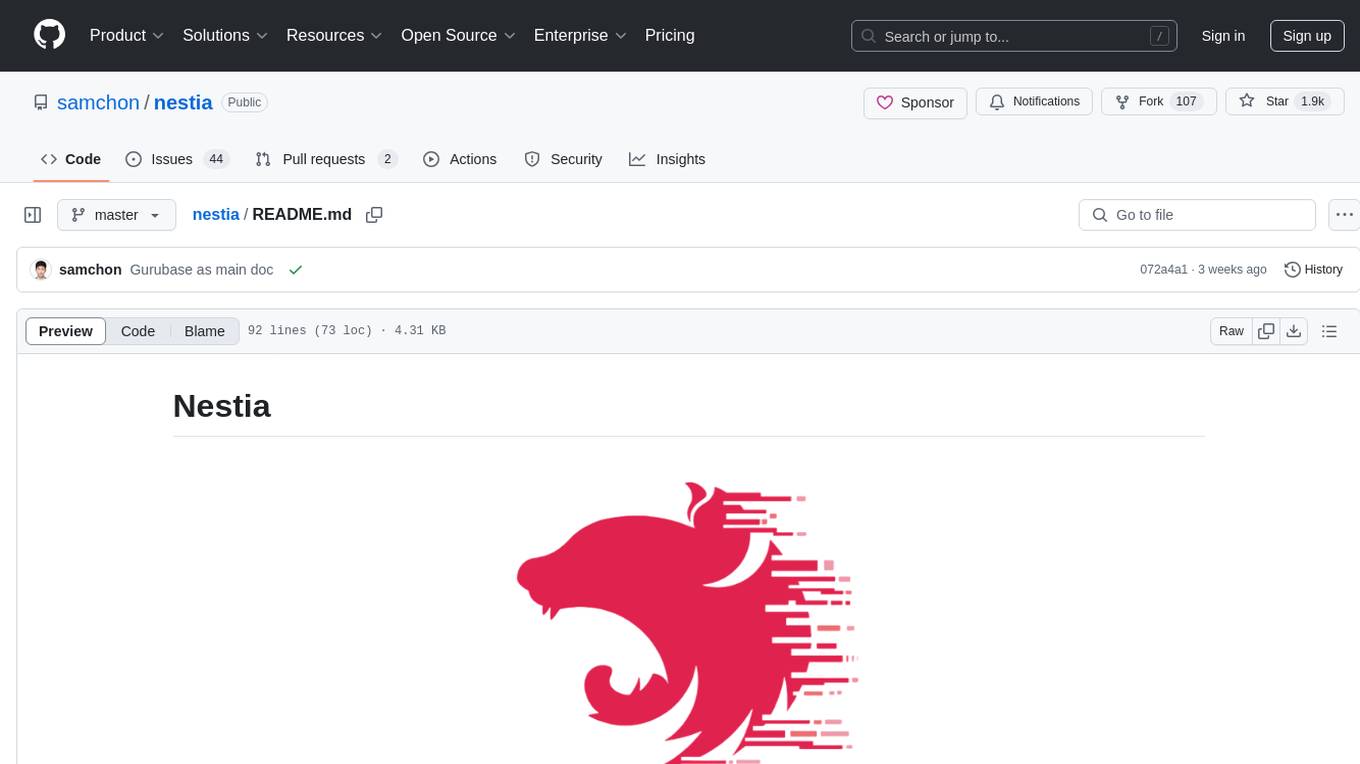Open samchon's avatar in commit row
The image size is (1360, 764).
click(41, 270)
